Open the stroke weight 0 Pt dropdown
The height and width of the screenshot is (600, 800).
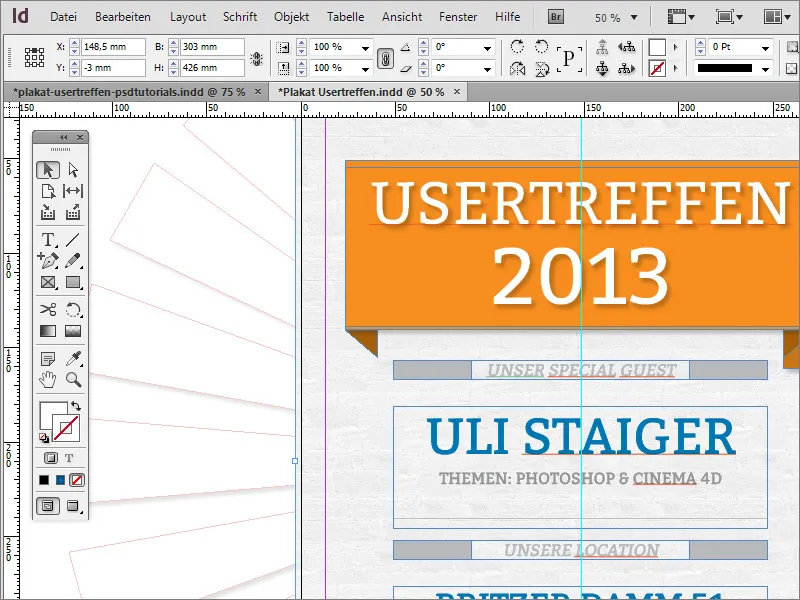point(765,48)
